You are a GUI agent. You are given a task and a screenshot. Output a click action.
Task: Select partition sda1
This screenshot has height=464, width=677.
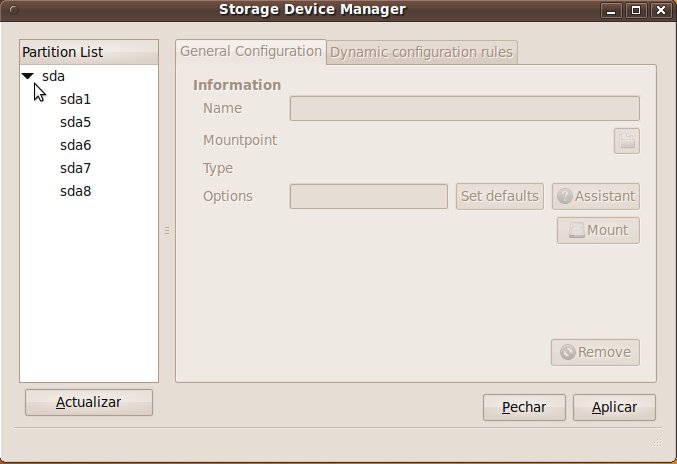click(x=76, y=99)
